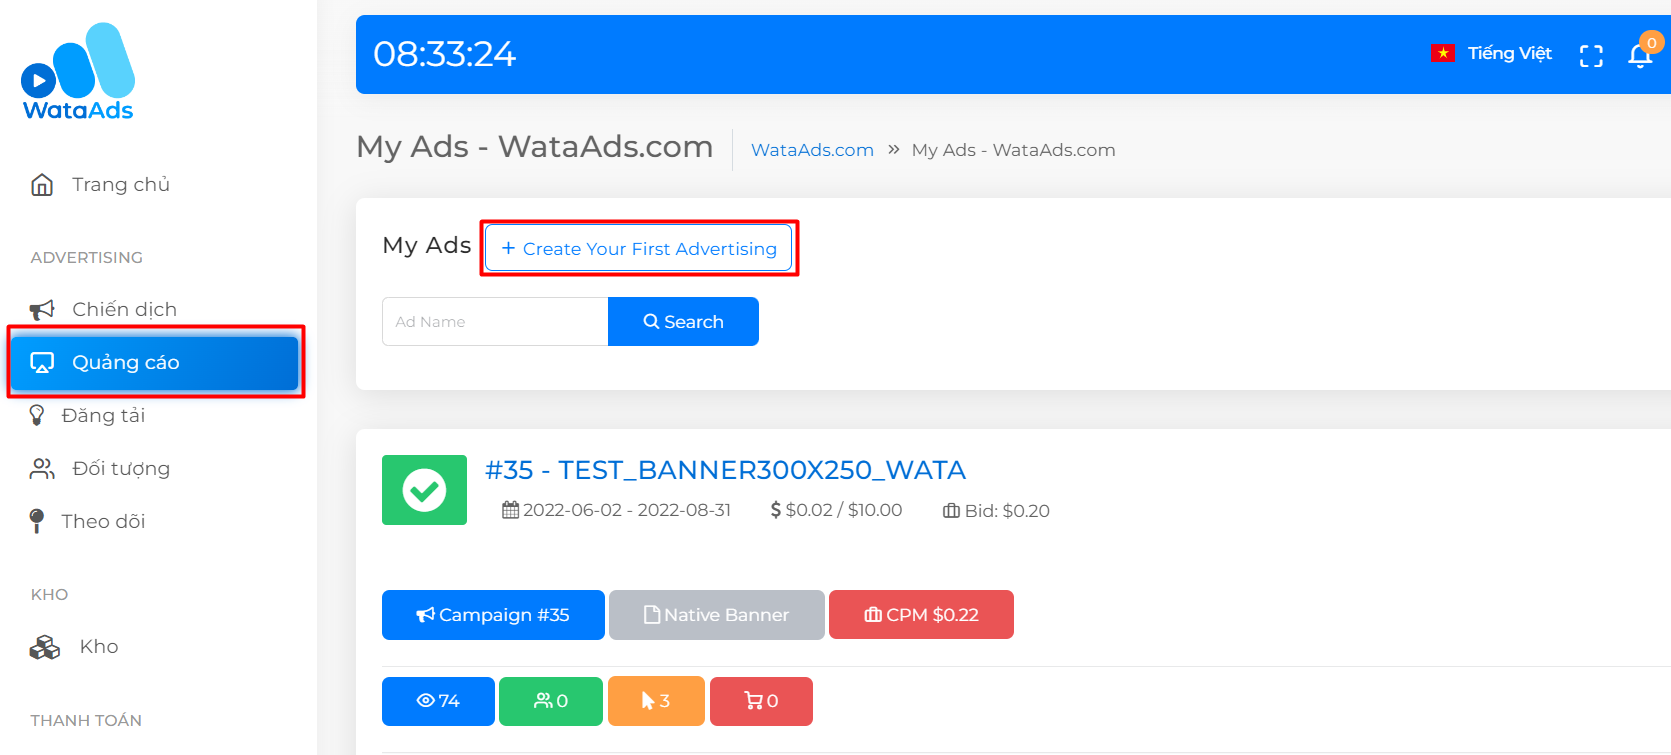Open Đối tượng audience menu
This screenshot has height=755, width=1671.
click(121, 468)
